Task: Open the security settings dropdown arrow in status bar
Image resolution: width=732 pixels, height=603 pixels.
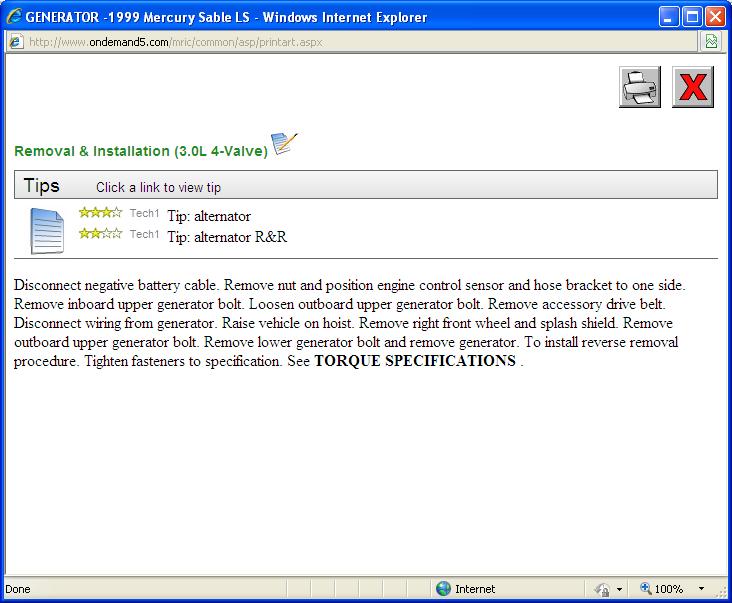Action: (x=619, y=589)
